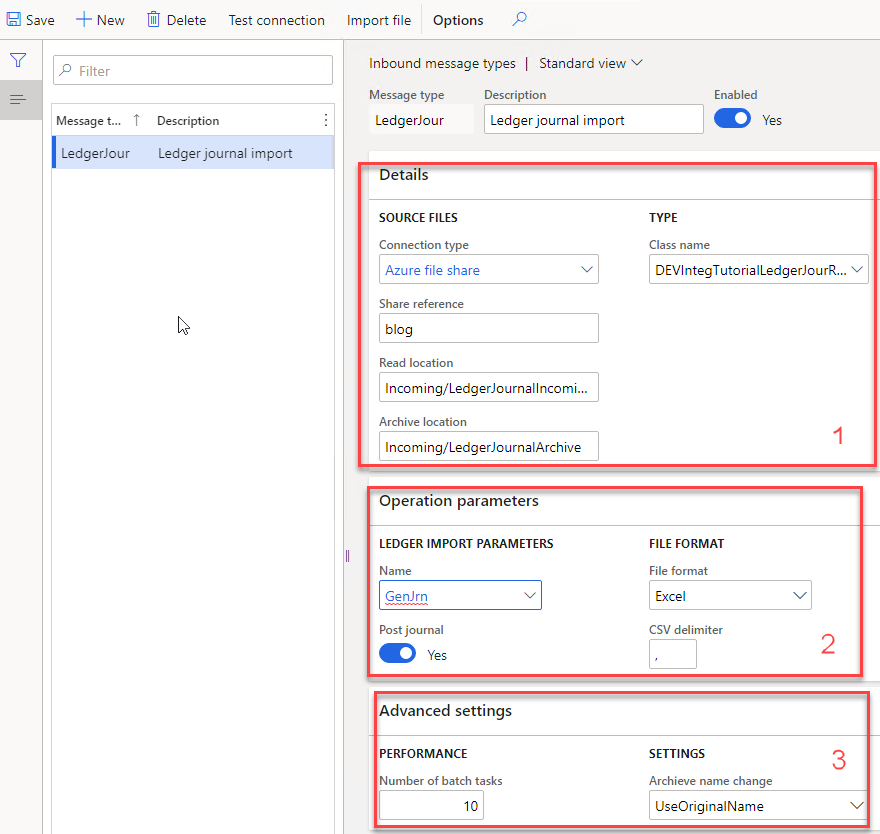Click the Save disk icon
880x834 pixels.
coord(13,20)
